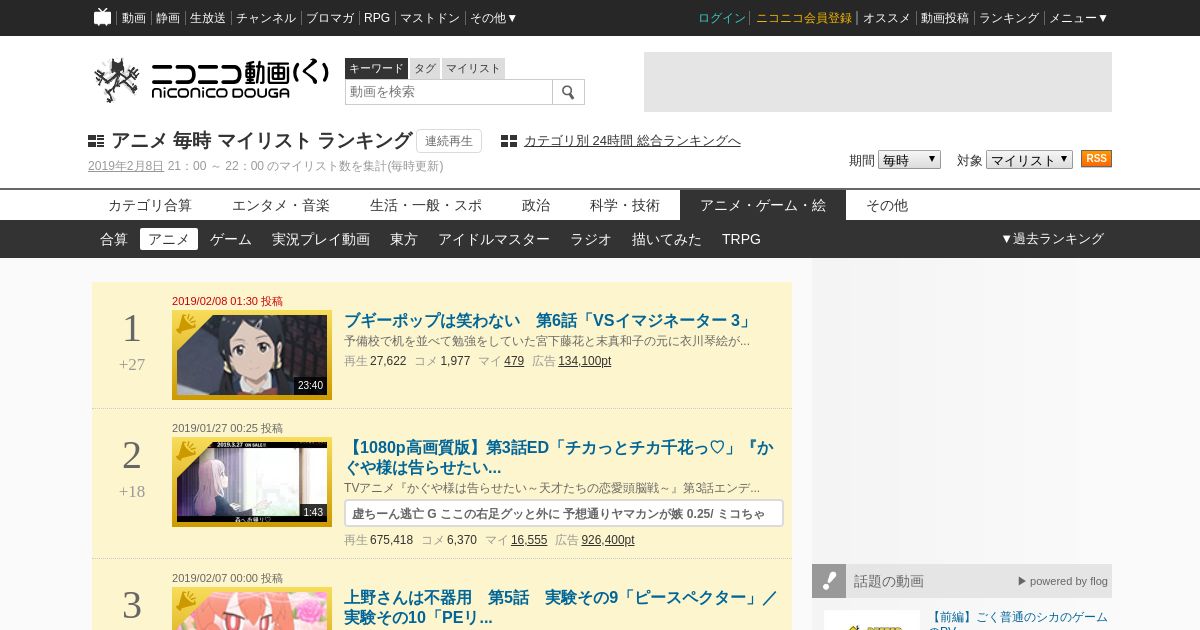Image resolution: width=1200 pixels, height=630 pixels.
Task: Open 動画投稿 in the top bar
Action: tap(945, 18)
